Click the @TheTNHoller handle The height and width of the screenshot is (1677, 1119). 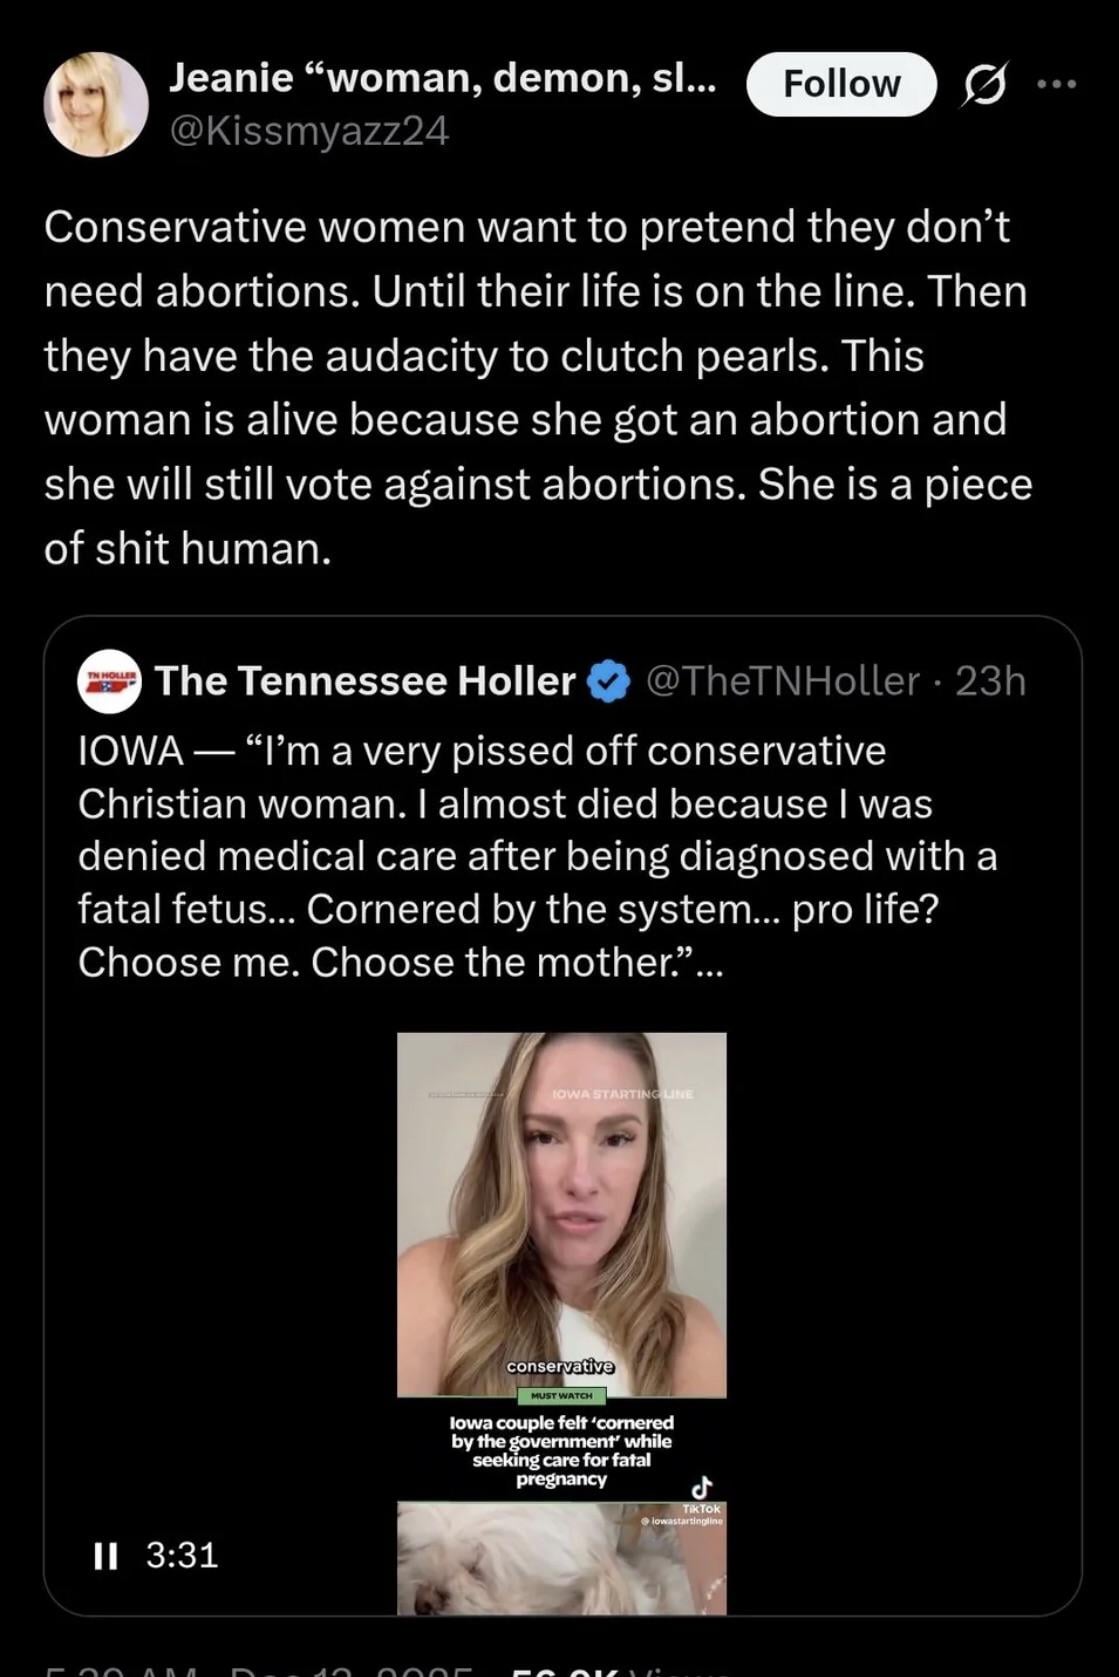pos(783,681)
